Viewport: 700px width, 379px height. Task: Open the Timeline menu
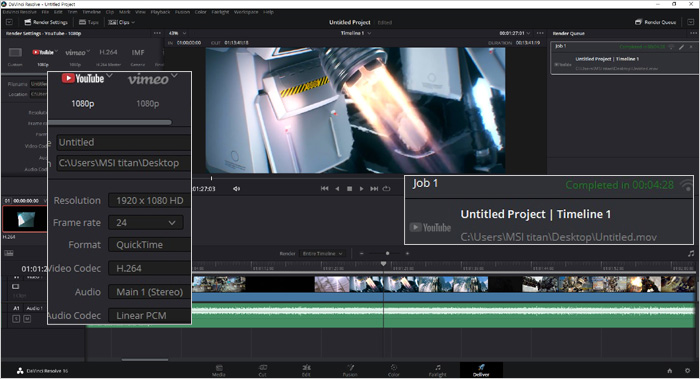(92, 12)
